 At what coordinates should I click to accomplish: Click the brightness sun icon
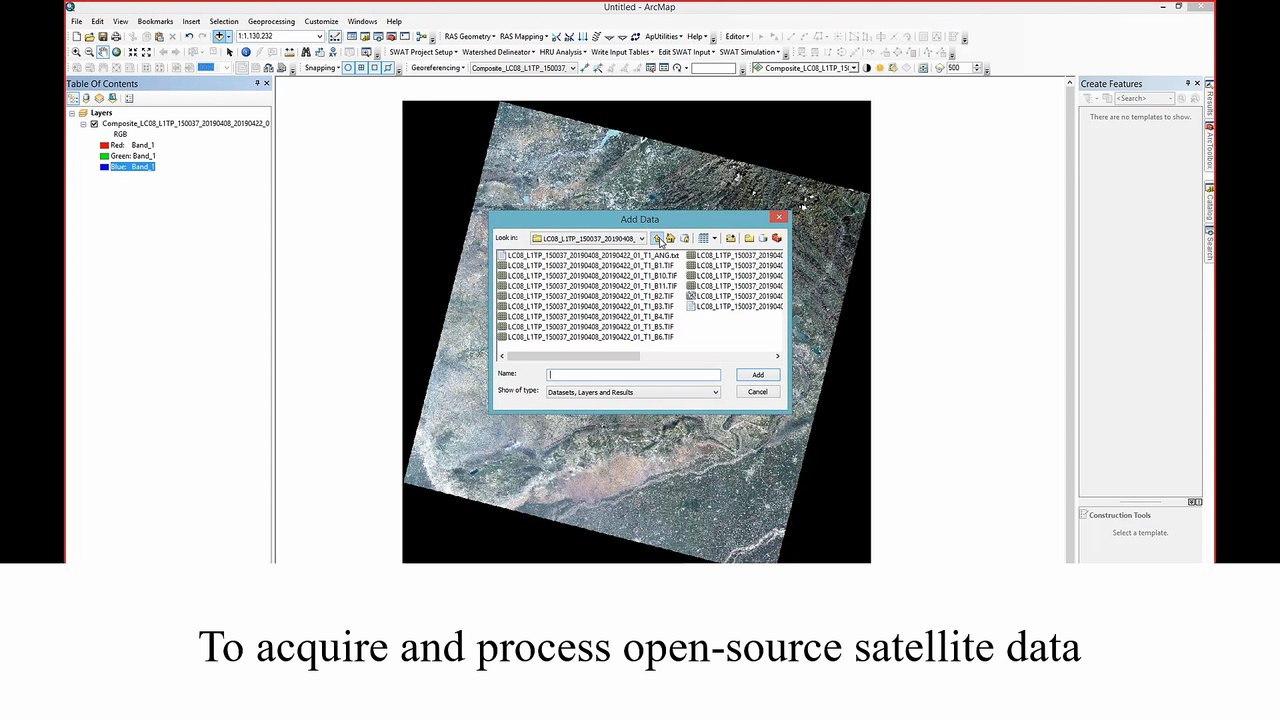[881, 68]
